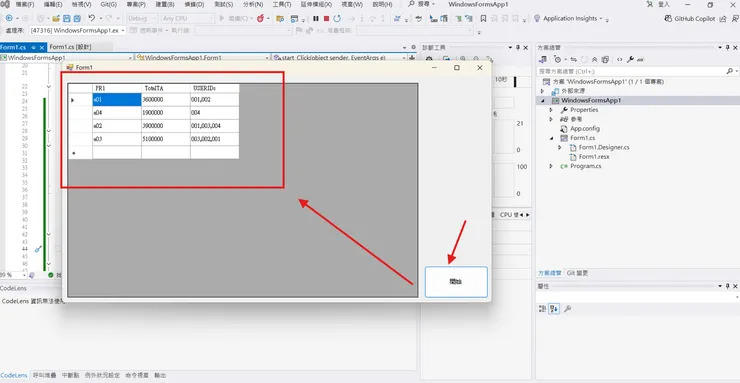The image size is (740, 383).
Task: Click the Pause (Break All) debugging icon
Action: 316,18
